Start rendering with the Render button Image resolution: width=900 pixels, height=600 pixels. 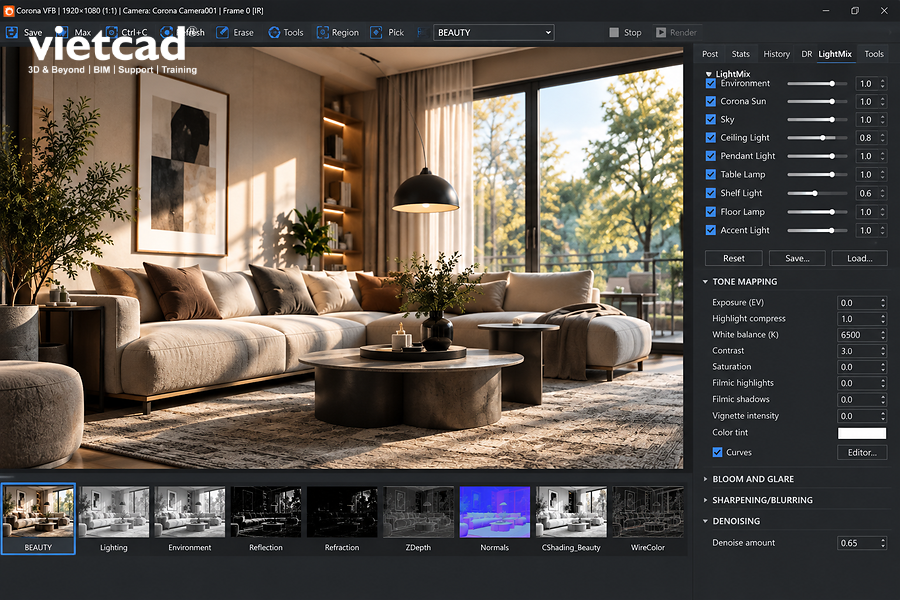pos(676,33)
